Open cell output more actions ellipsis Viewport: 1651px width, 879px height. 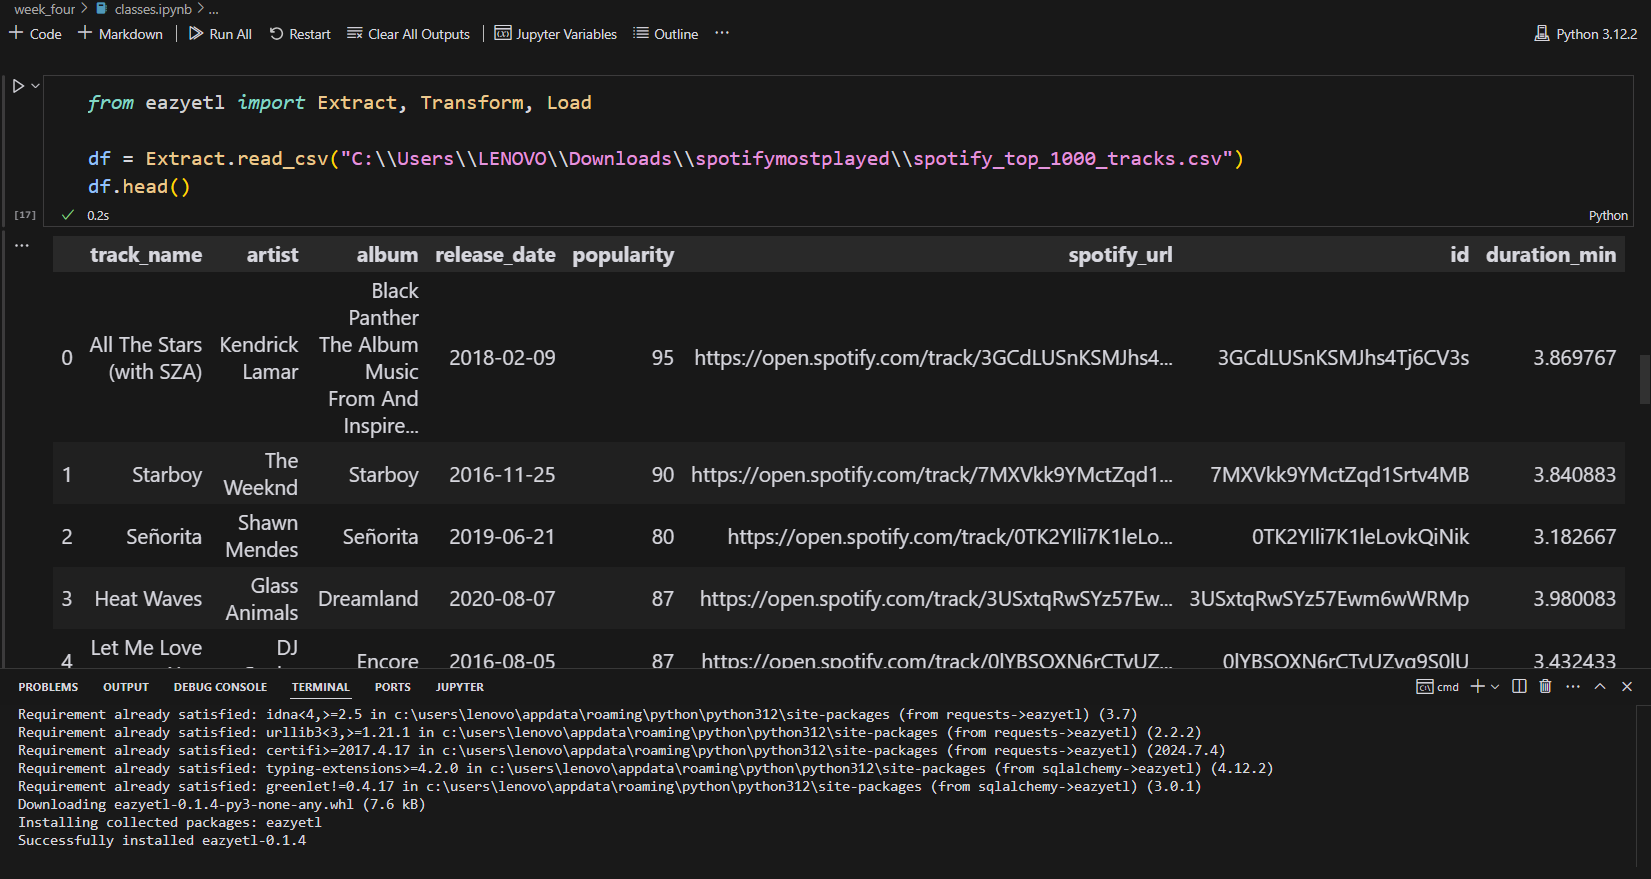click(x=22, y=245)
